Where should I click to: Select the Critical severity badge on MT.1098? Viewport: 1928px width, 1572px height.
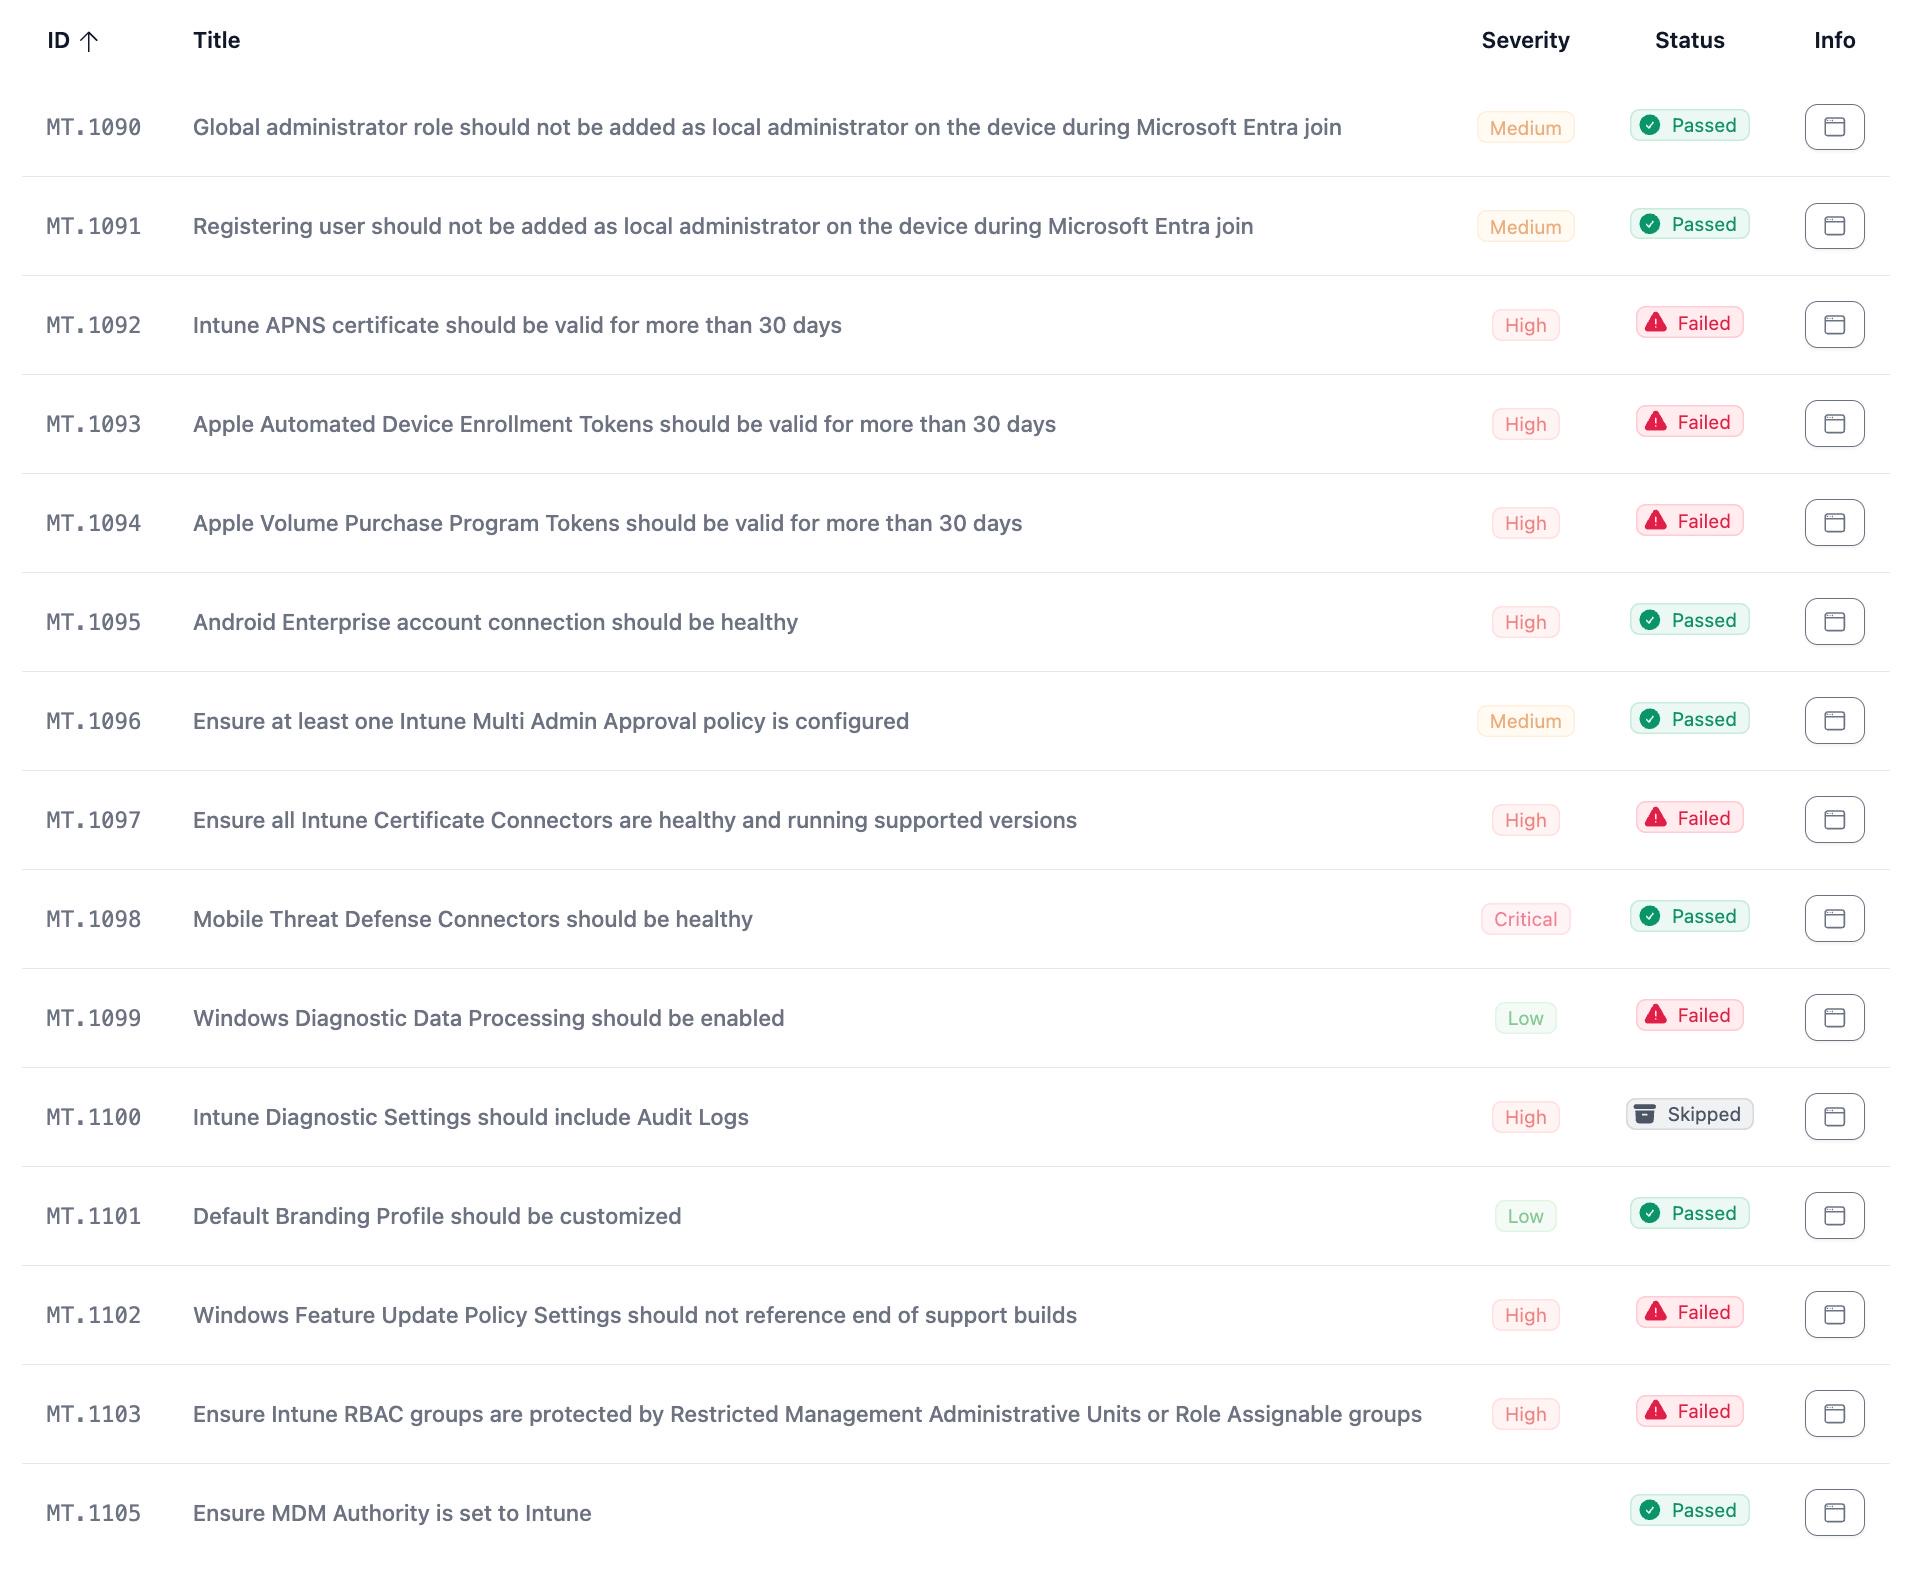click(1525, 920)
